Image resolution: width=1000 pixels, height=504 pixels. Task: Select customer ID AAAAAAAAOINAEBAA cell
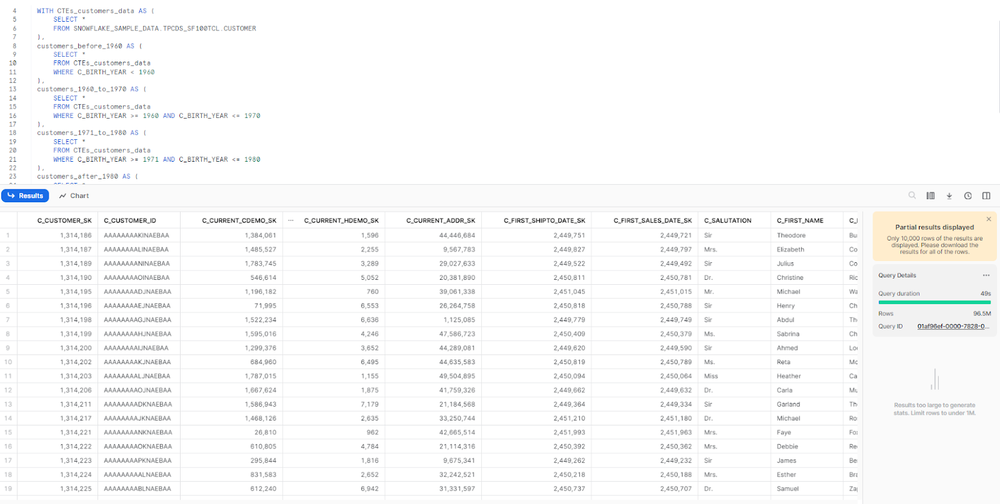[139, 278]
